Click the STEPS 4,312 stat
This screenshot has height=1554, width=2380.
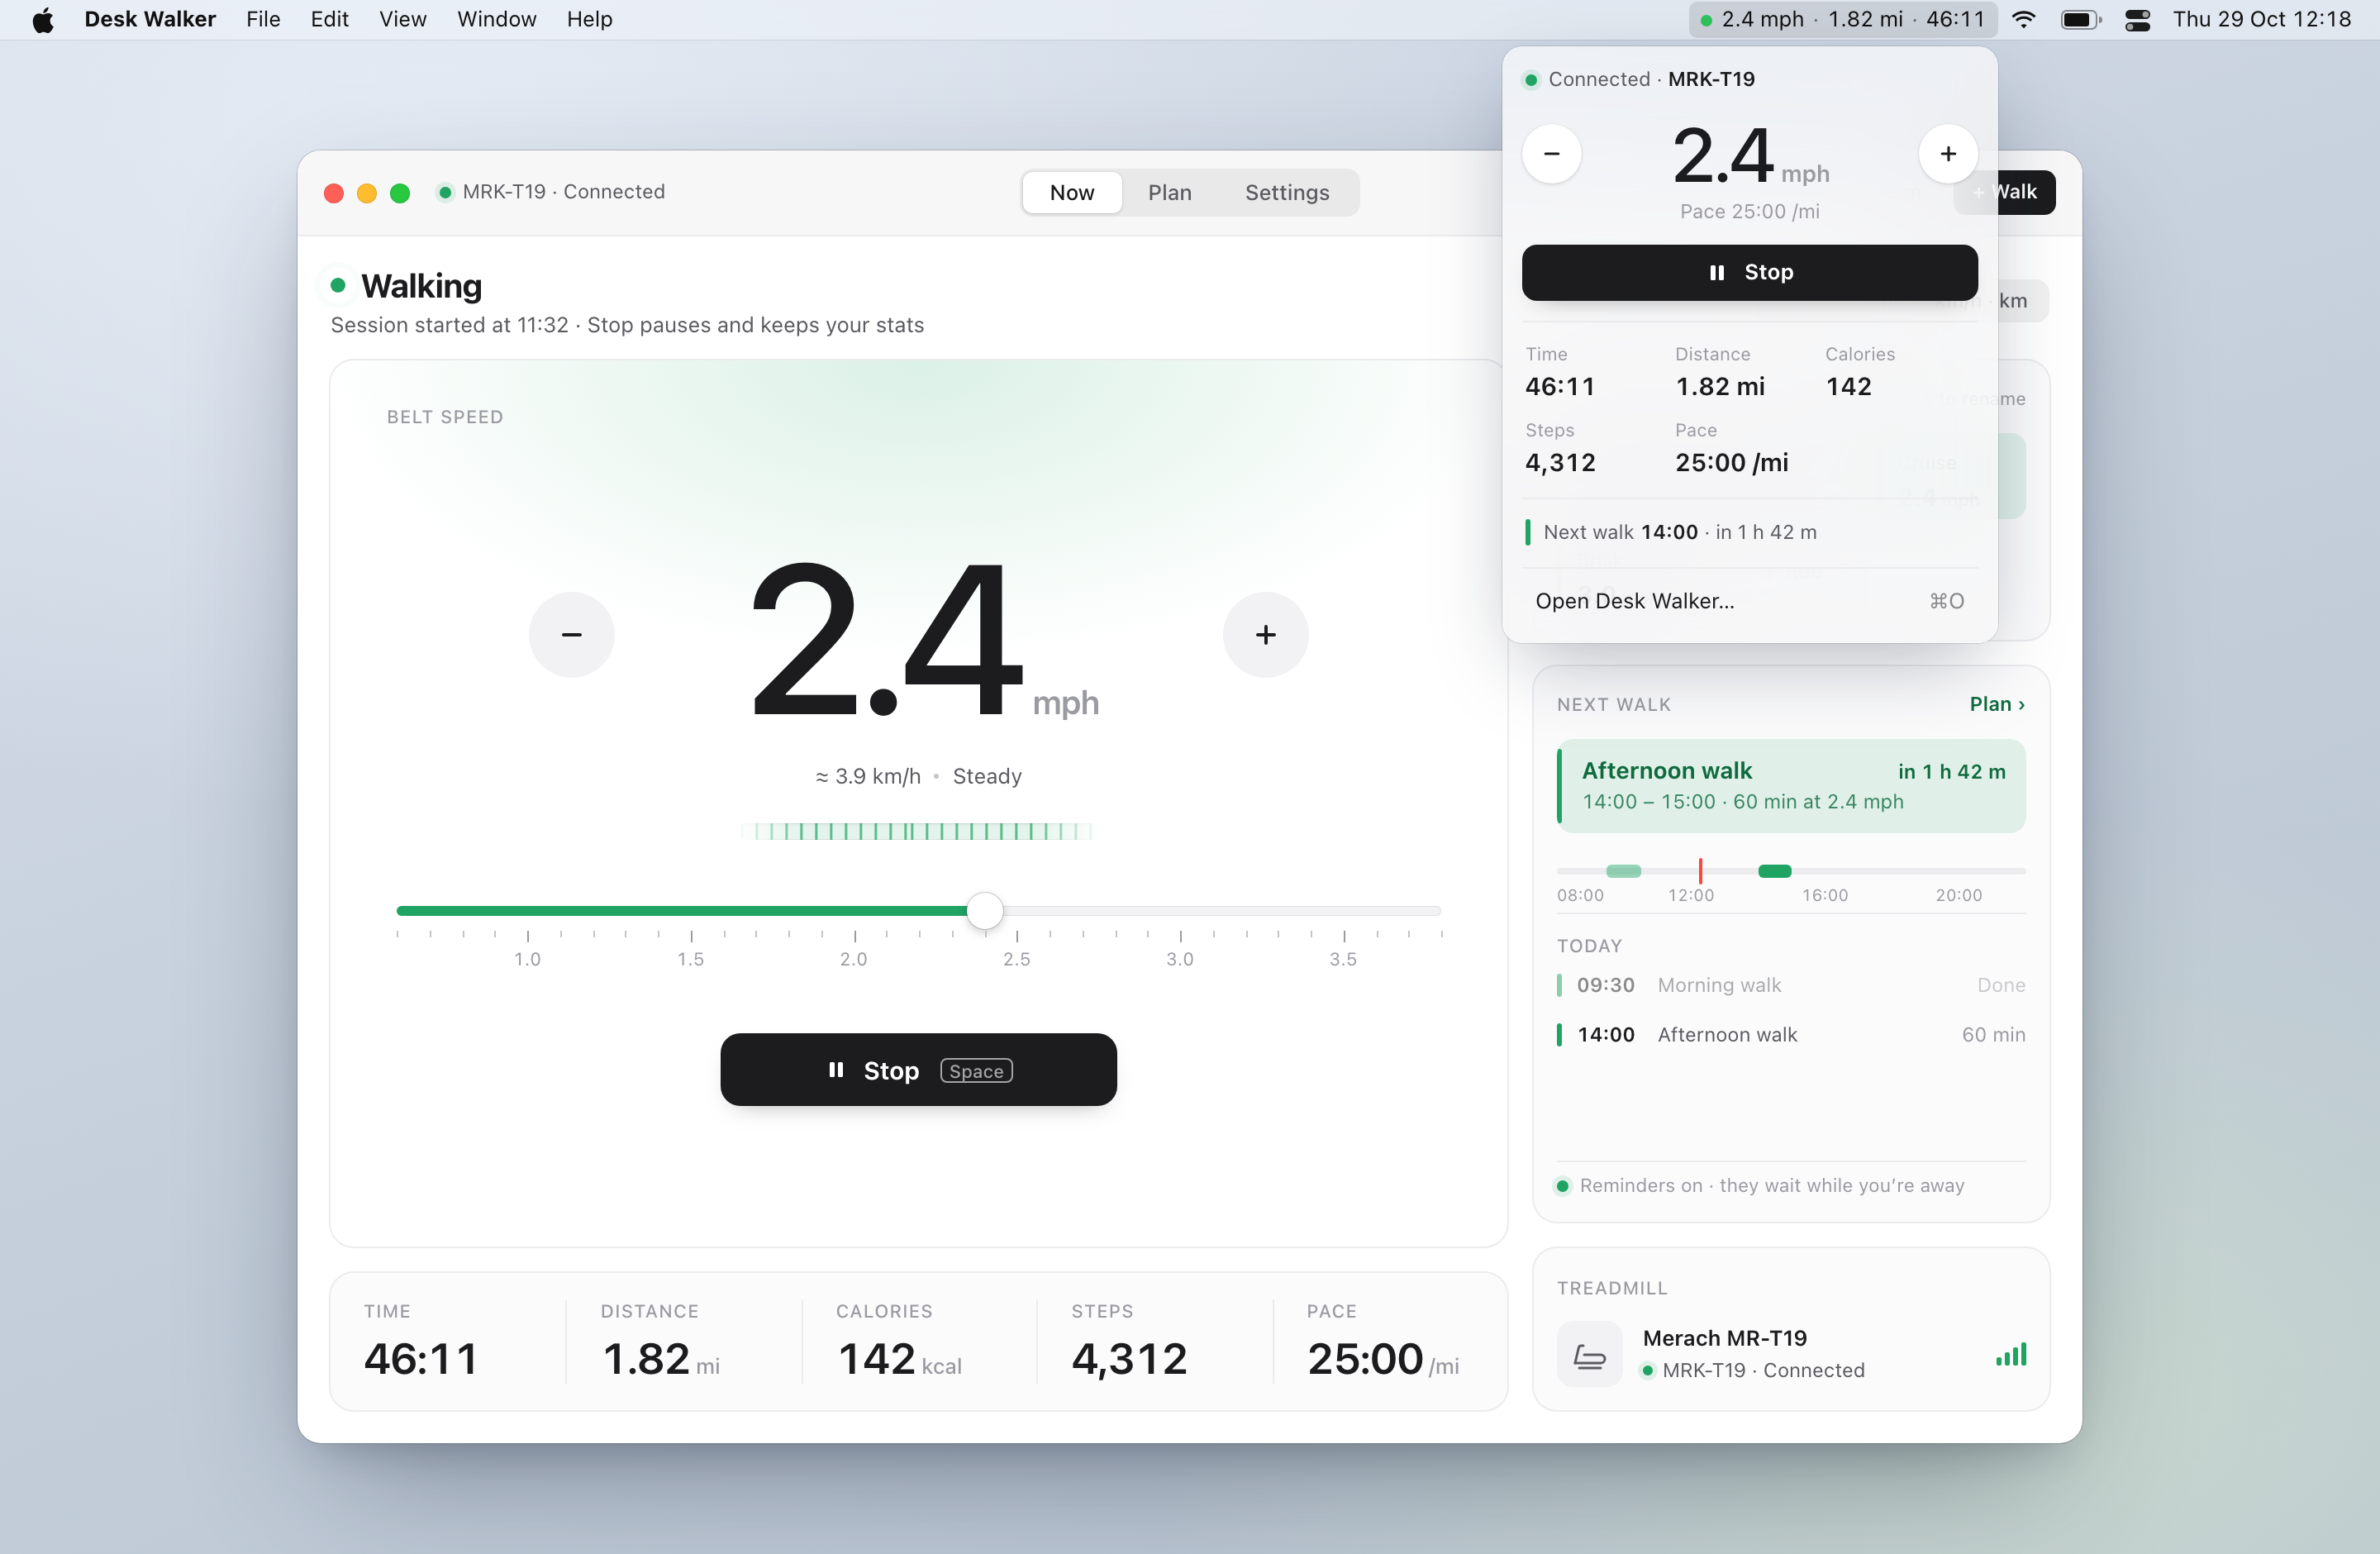tap(1129, 1342)
